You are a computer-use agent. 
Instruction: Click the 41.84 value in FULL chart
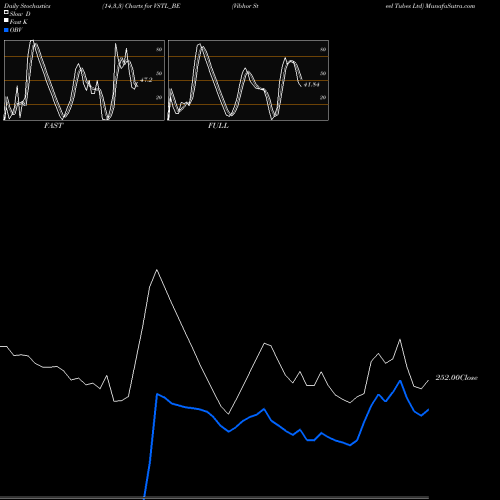311,85
